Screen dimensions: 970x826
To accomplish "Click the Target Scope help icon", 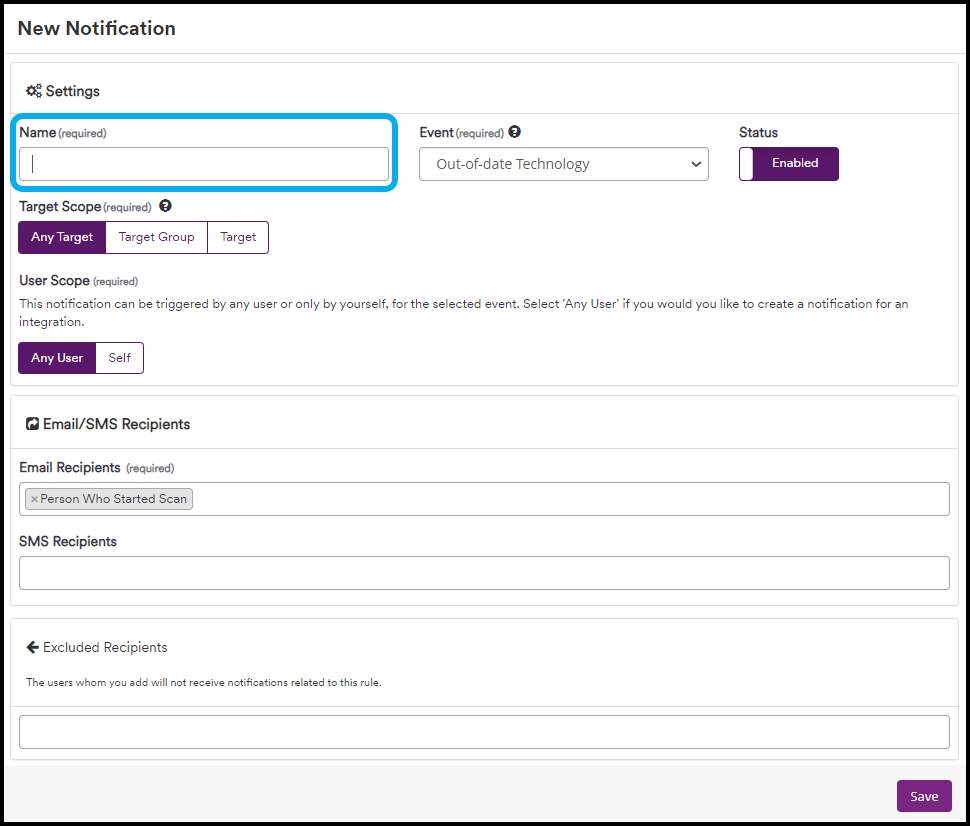I will (x=163, y=206).
